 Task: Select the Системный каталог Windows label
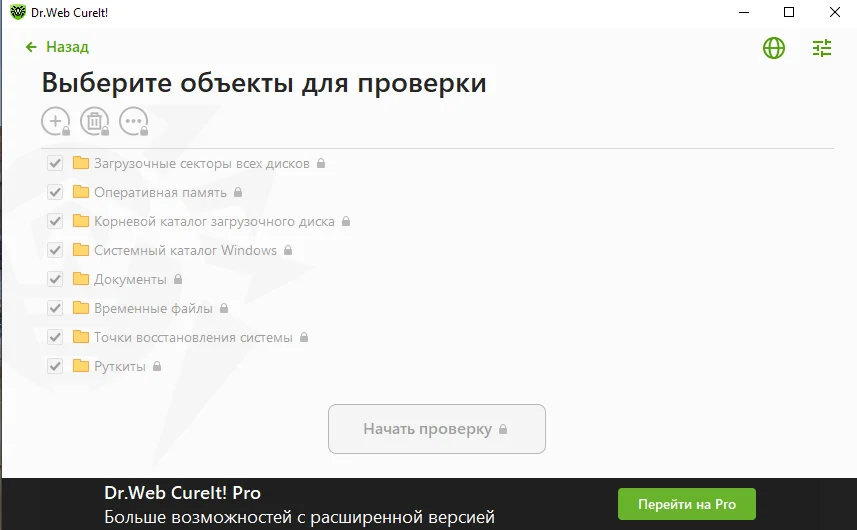coord(185,250)
